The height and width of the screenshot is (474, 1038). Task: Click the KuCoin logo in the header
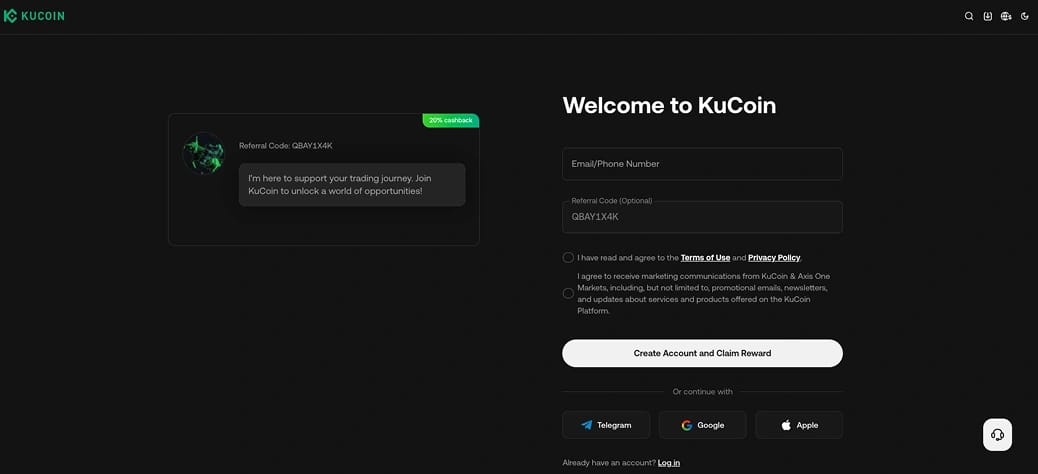pyautogui.click(x=34, y=16)
